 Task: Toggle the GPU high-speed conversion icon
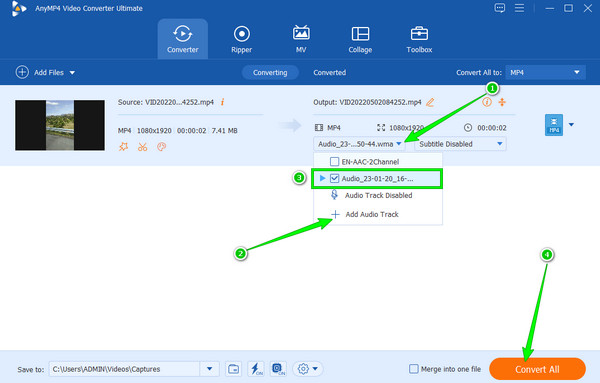[x=278, y=369]
